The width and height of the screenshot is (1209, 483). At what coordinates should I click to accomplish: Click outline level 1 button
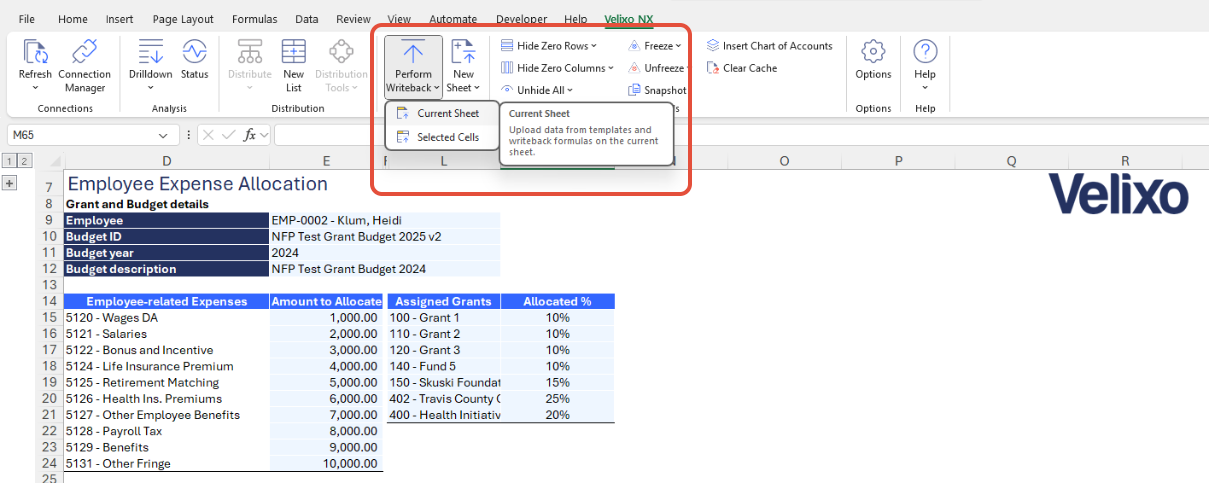pyautogui.click(x=10, y=160)
